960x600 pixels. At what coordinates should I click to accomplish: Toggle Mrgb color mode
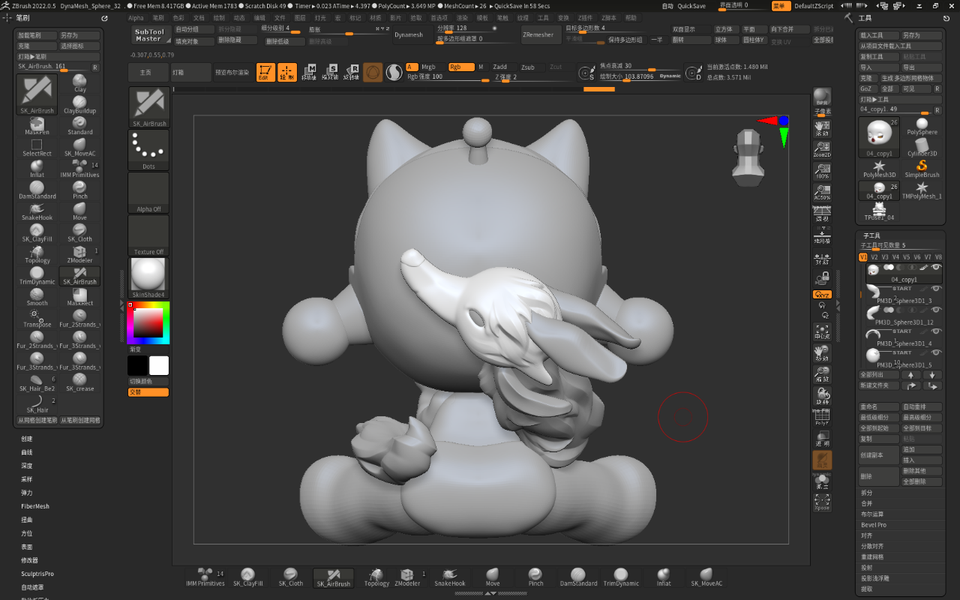(x=429, y=67)
